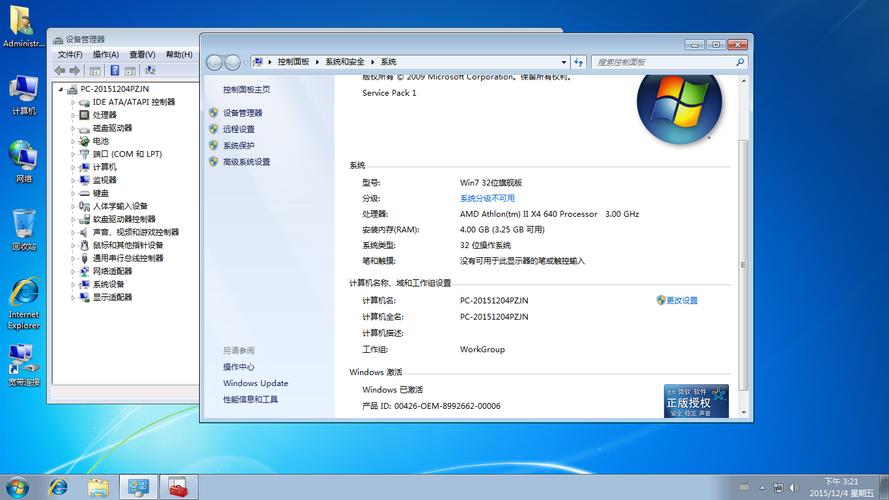Open 远程设置 link
Viewport: 889px width, 500px height.
tap(239, 129)
